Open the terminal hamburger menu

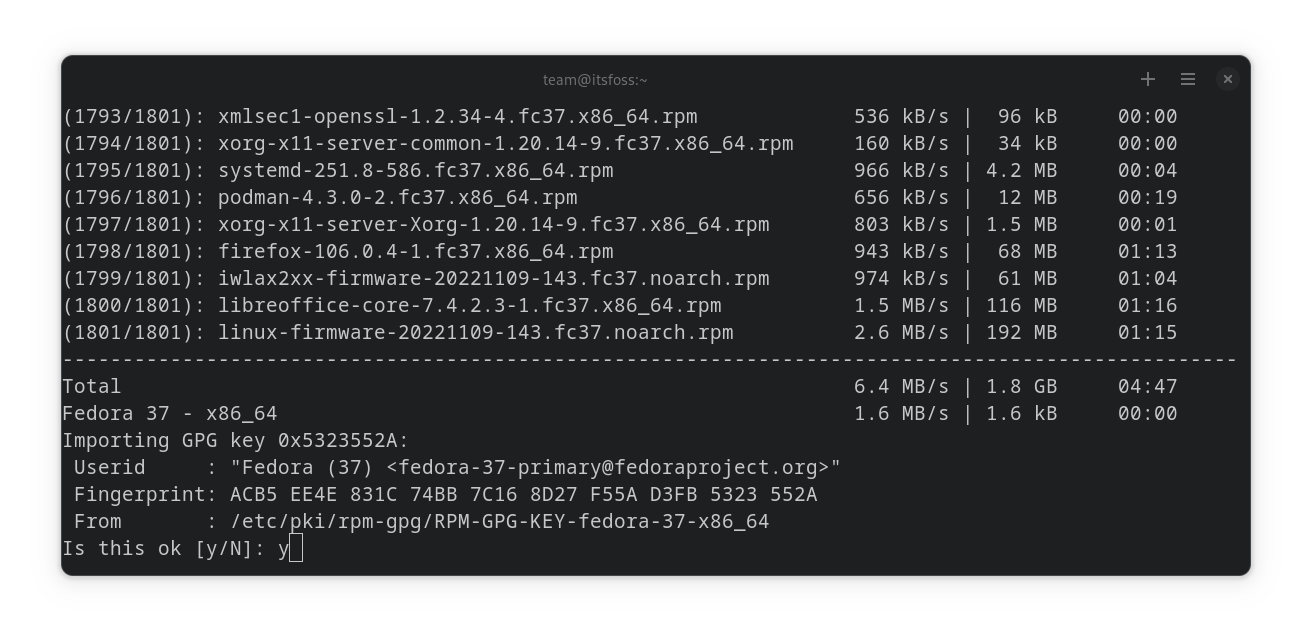point(1188,79)
